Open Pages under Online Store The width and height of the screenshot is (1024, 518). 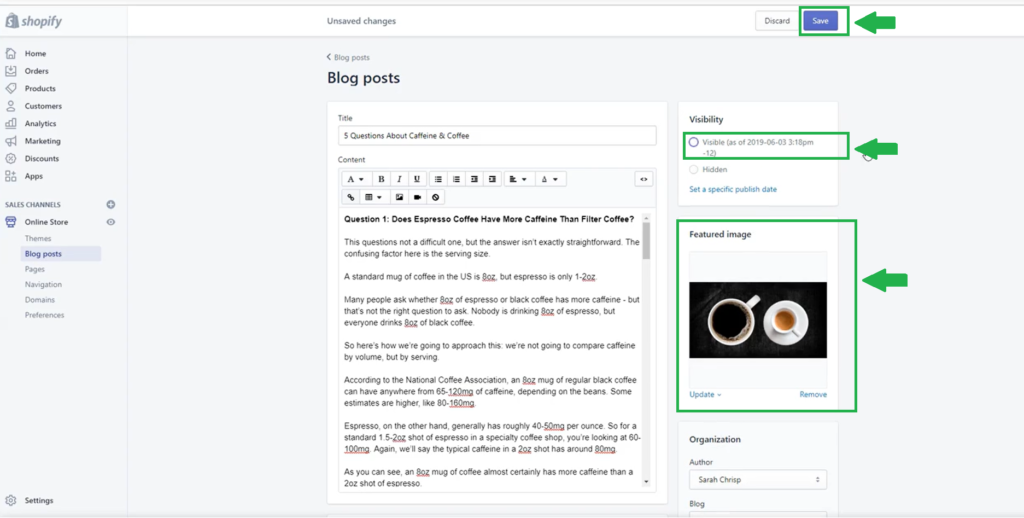coord(35,269)
